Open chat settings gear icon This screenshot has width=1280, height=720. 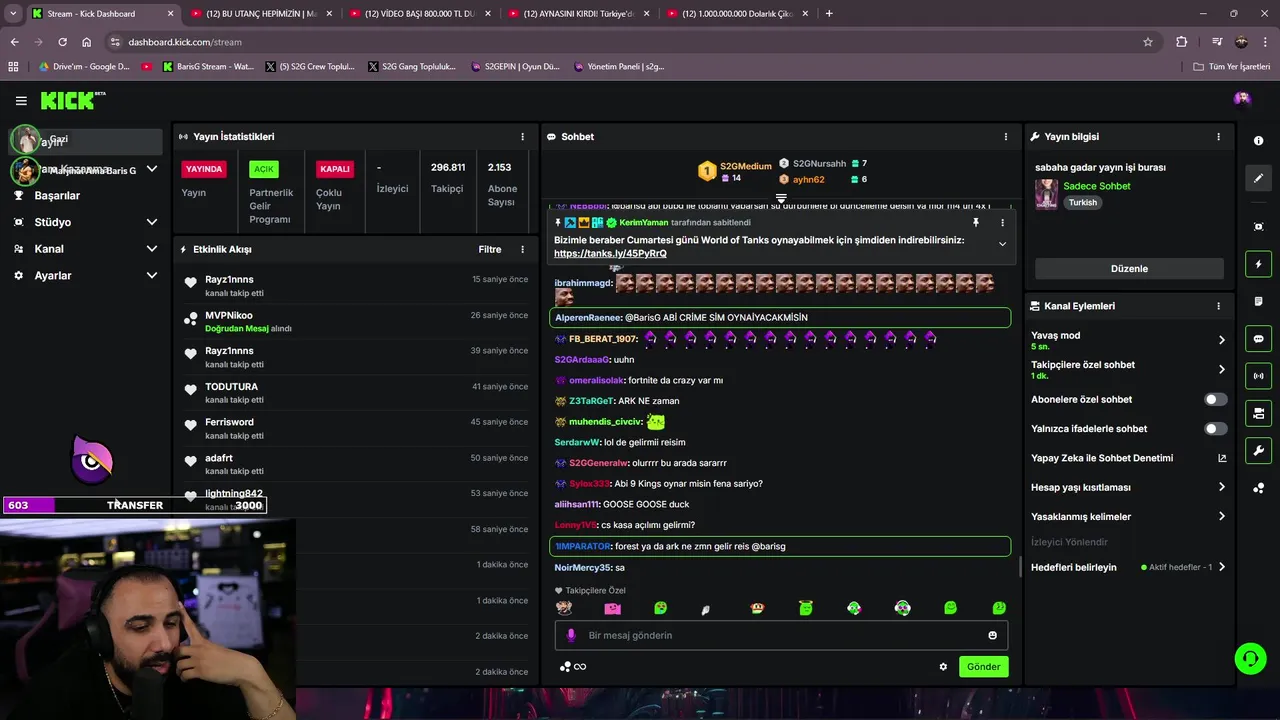[943, 667]
